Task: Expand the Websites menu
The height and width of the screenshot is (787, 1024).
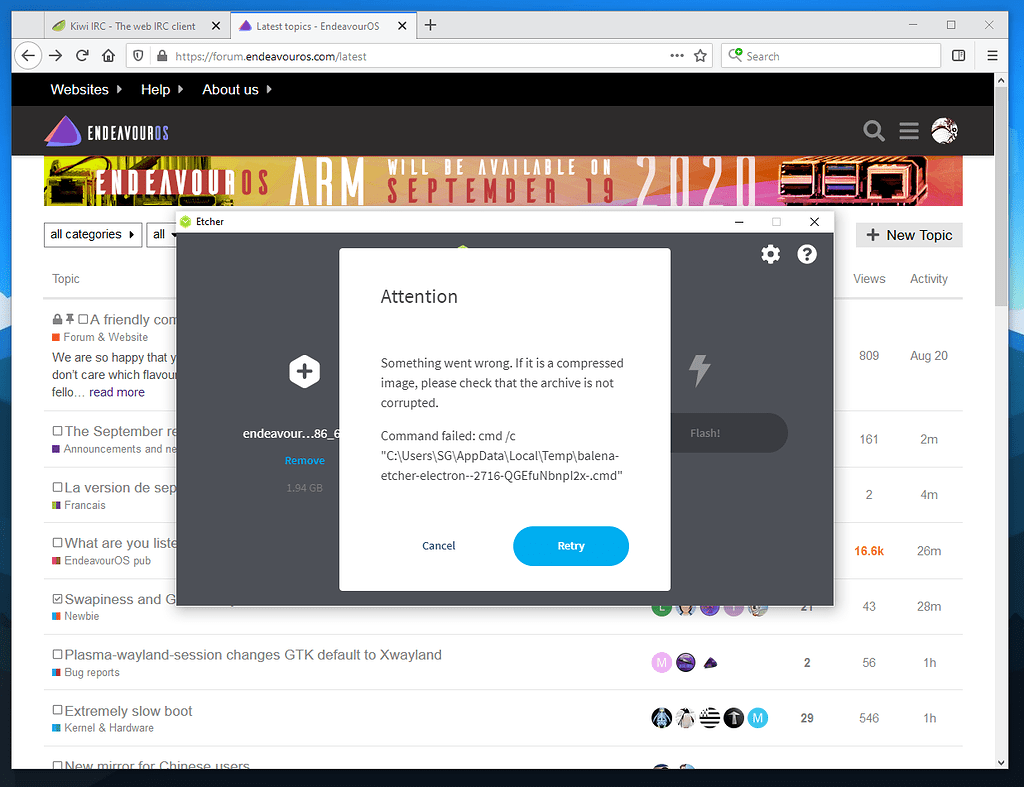Action: click(86, 89)
